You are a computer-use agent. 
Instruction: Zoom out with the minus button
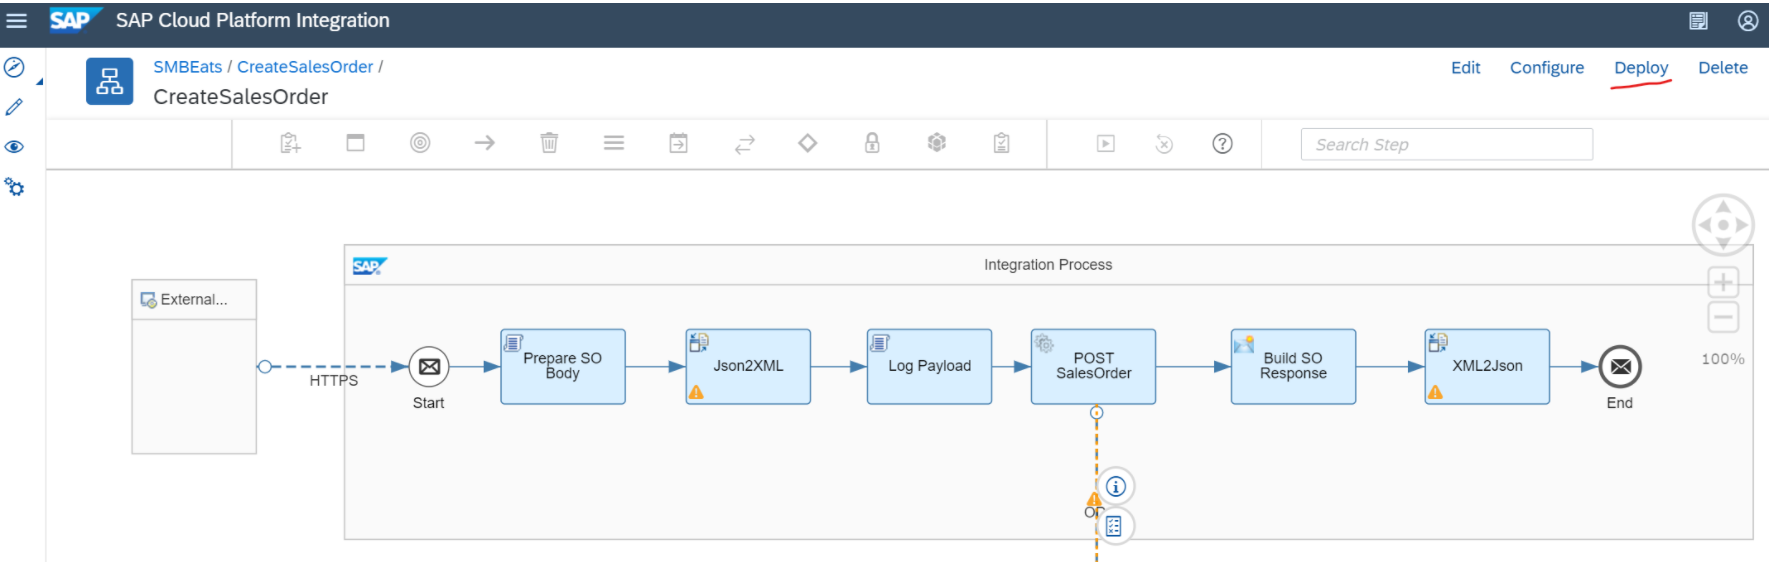click(1723, 318)
